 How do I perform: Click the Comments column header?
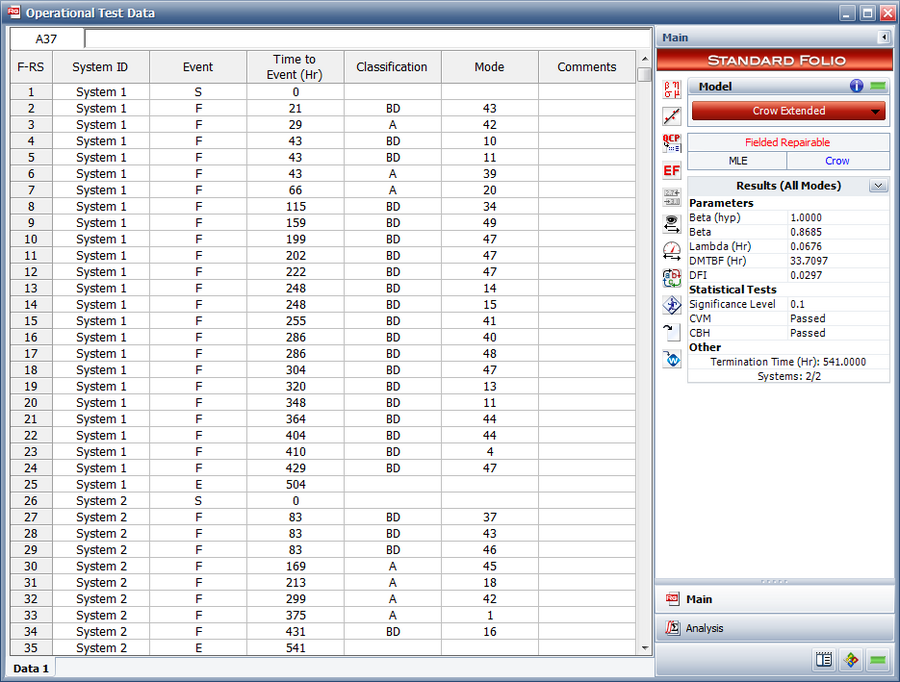[587, 67]
